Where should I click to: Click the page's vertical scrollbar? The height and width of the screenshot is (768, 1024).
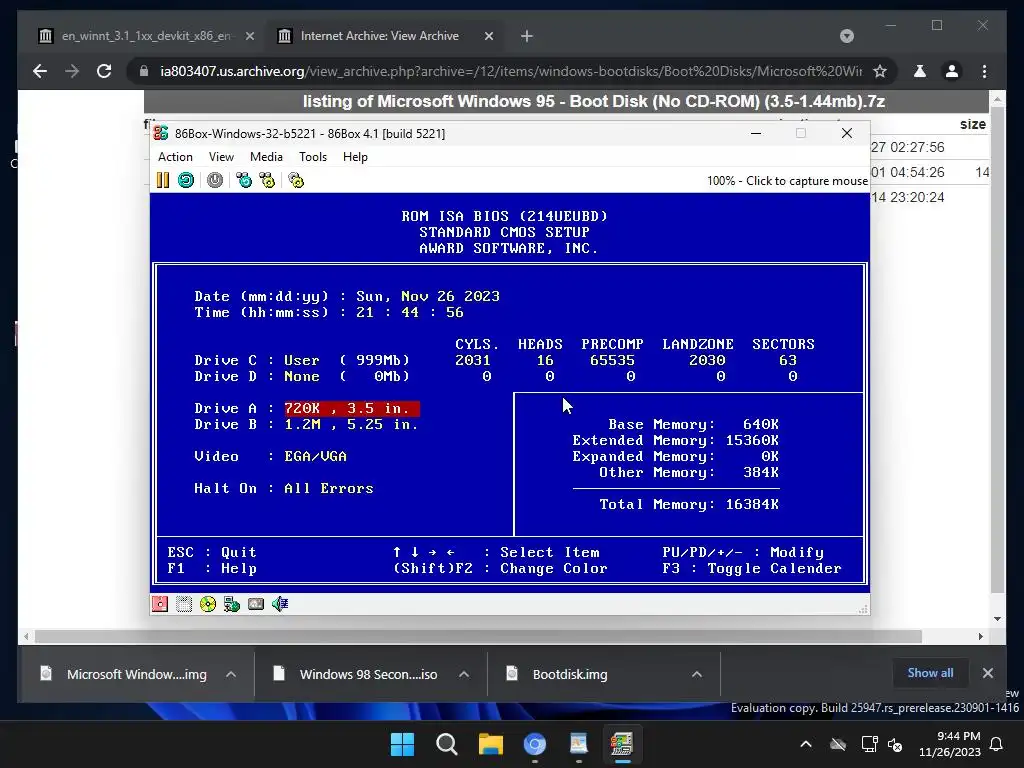997,350
